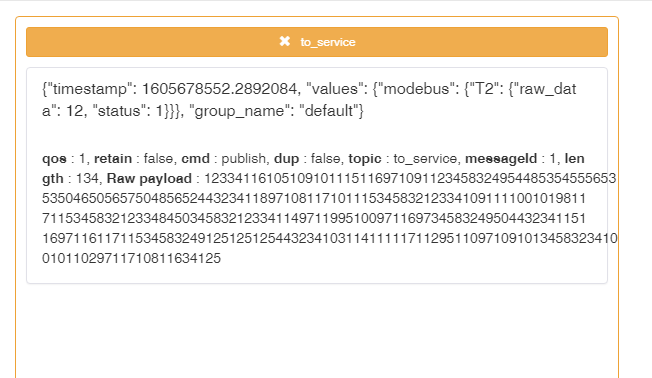
Task: Click the bold topic label
Action: tap(365, 159)
